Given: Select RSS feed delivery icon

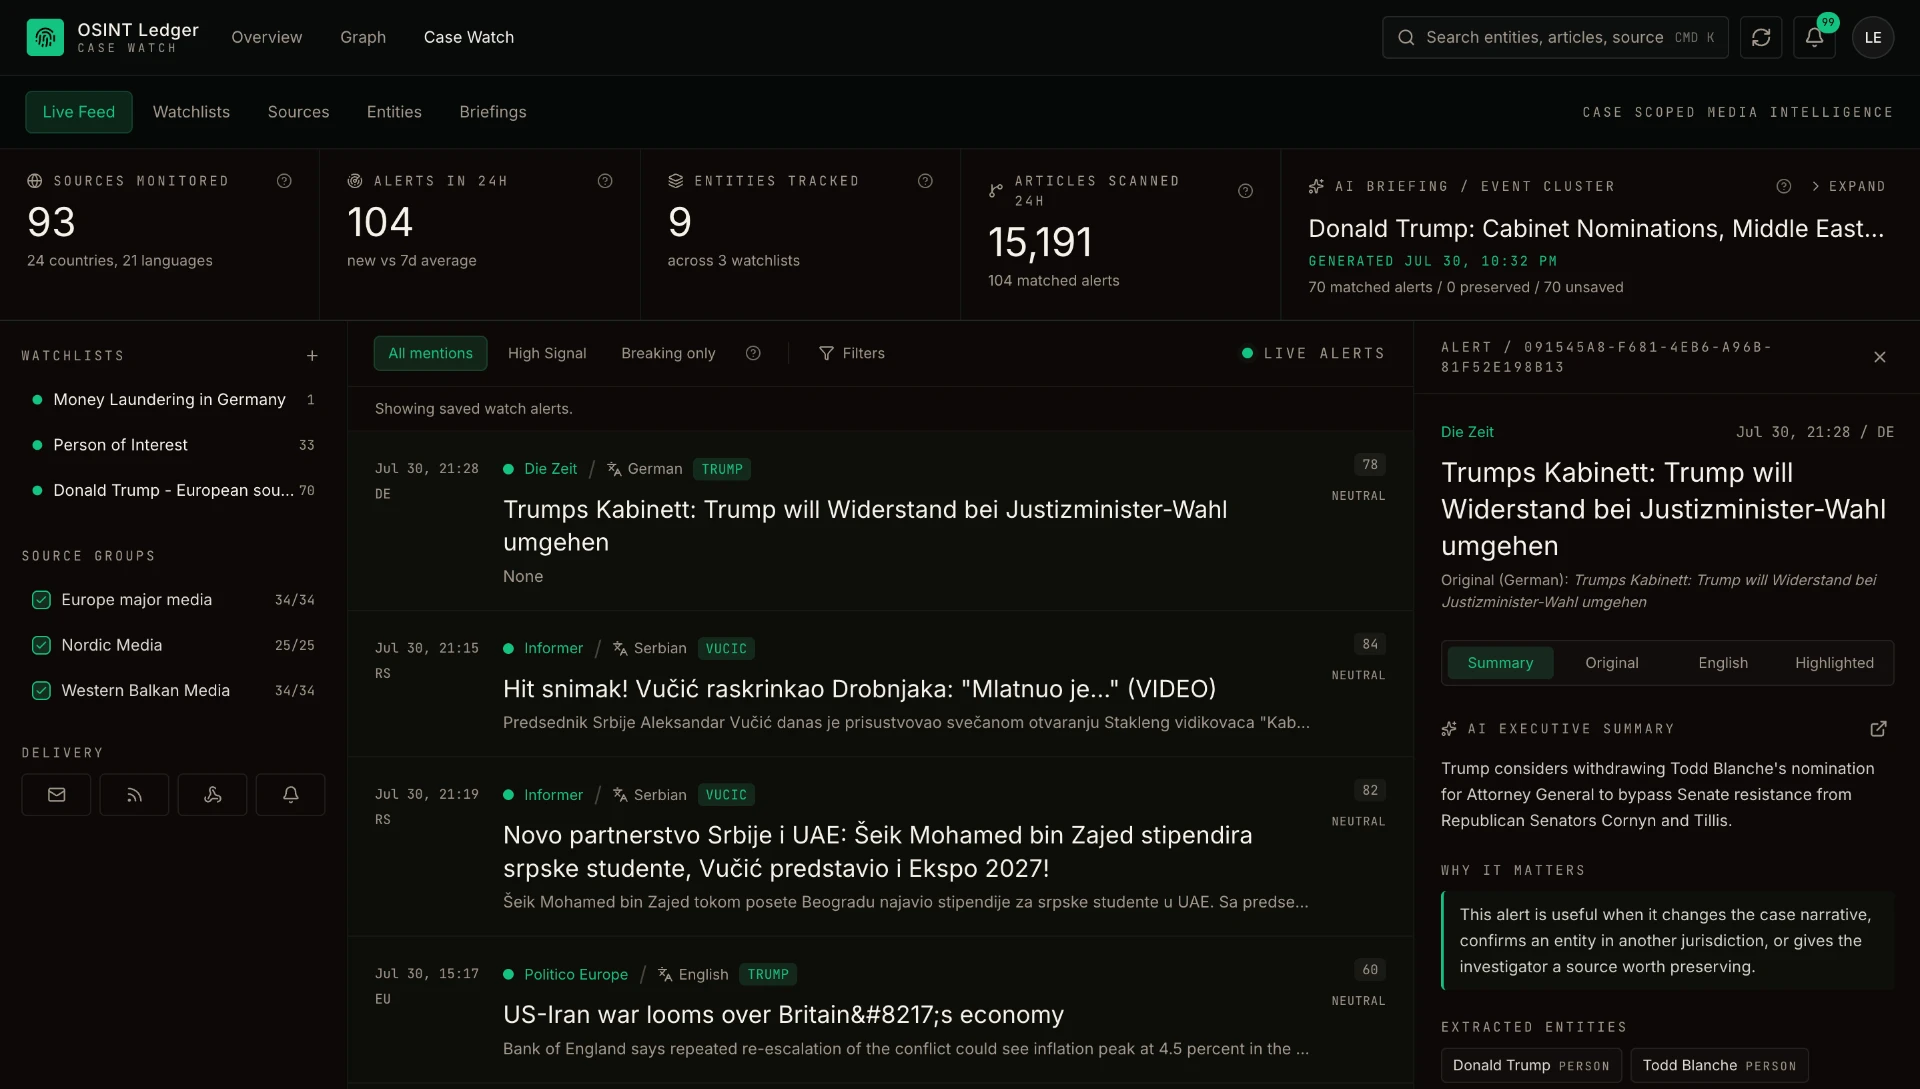Looking at the screenshot, I should 134,795.
